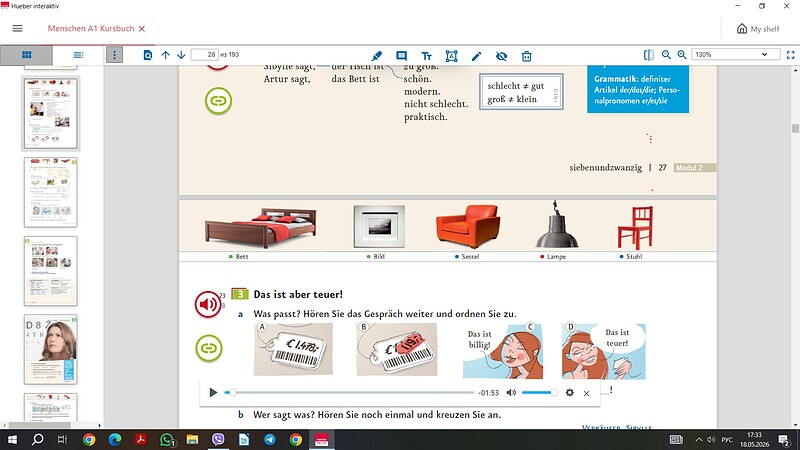
Task: Switch keyboard language РУС
Action: click(x=727, y=439)
